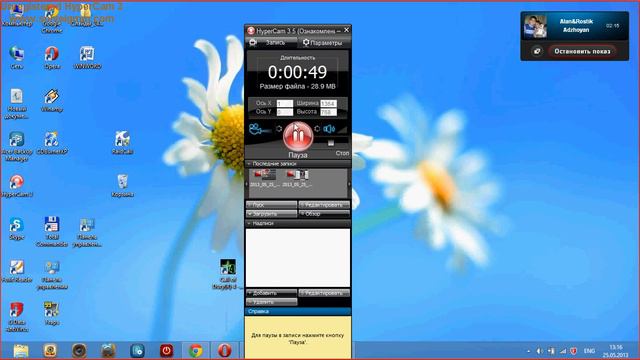Click the tray volume speaker icon

[539, 351]
